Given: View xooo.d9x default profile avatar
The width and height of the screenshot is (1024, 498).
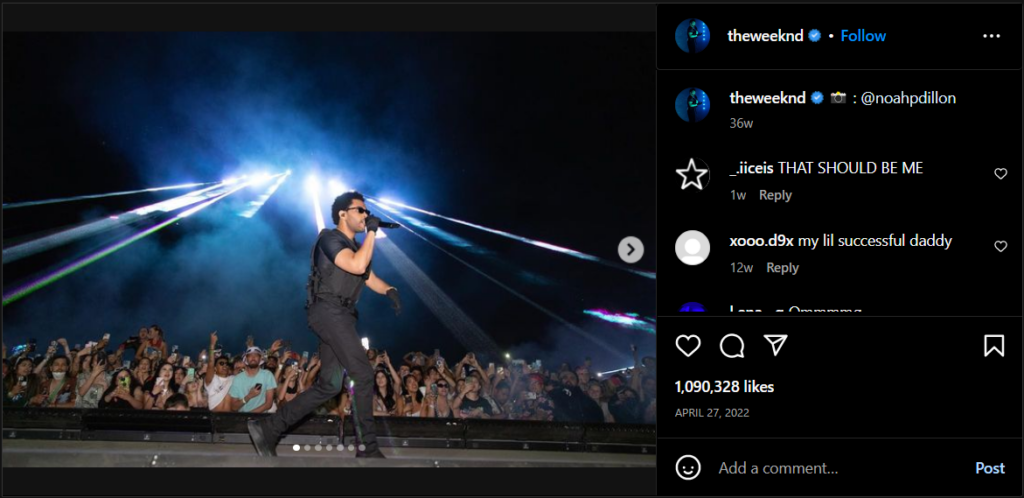Looking at the screenshot, I should [692, 247].
